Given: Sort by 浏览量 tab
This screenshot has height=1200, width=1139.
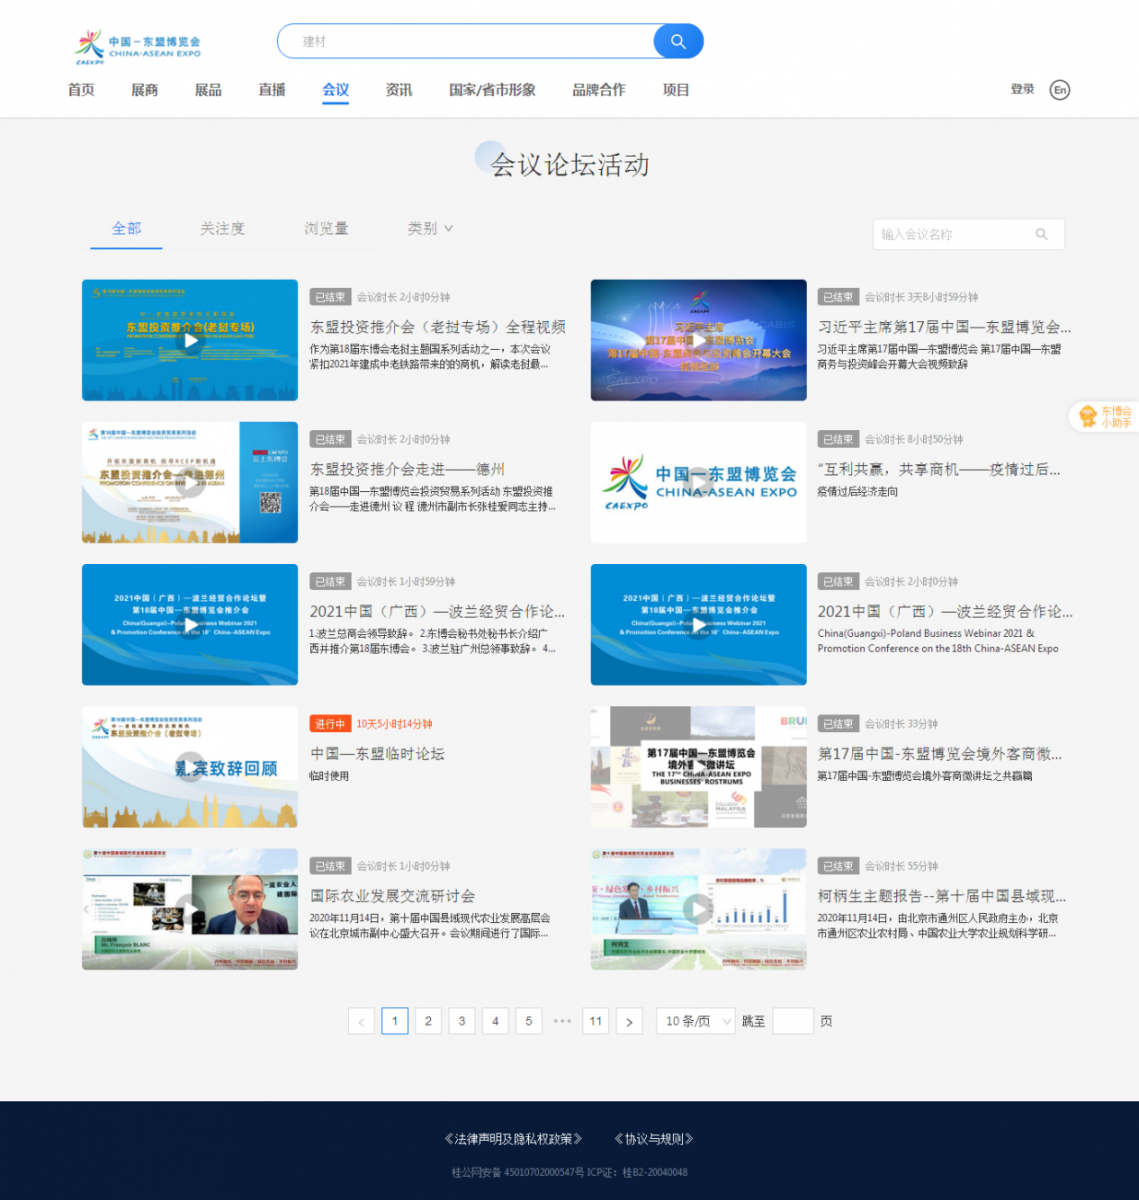Looking at the screenshot, I should coord(326,228).
